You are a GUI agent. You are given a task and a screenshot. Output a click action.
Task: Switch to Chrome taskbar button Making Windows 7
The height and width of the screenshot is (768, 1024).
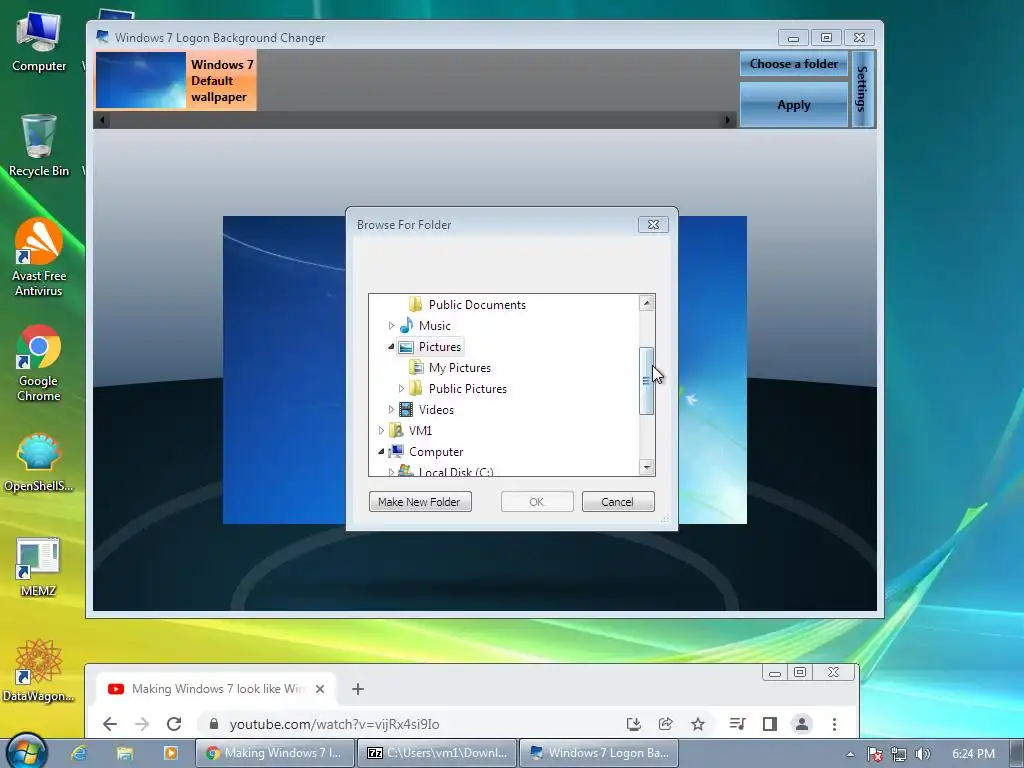[275, 753]
